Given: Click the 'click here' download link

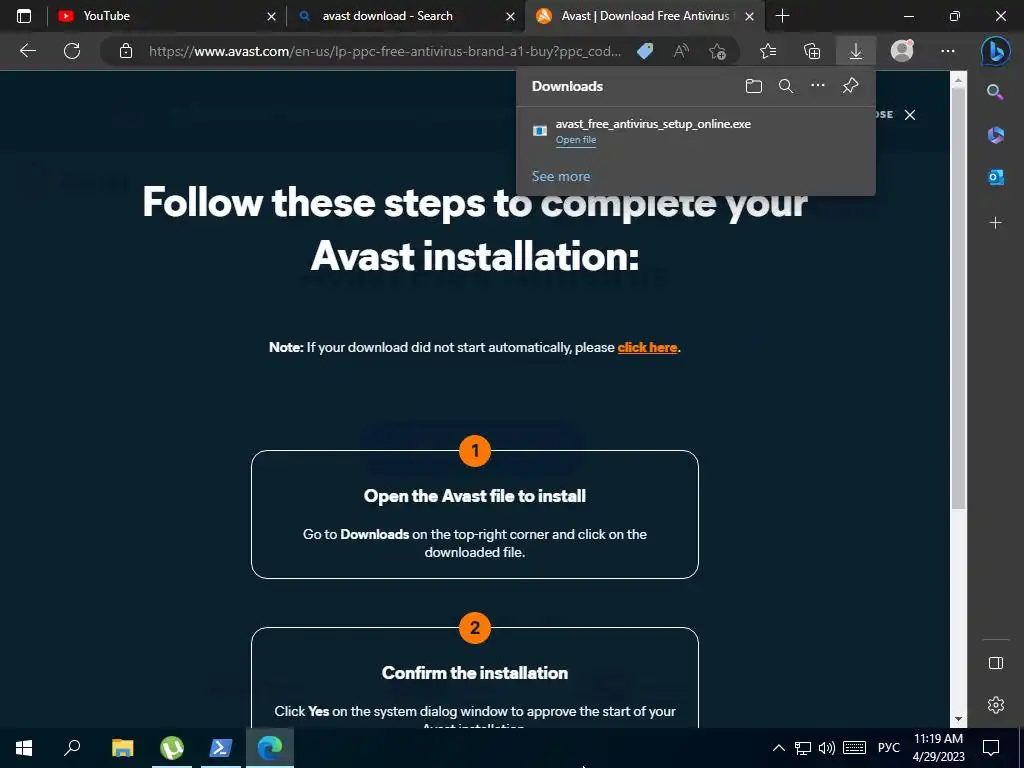Looking at the screenshot, I should pos(647,347).
